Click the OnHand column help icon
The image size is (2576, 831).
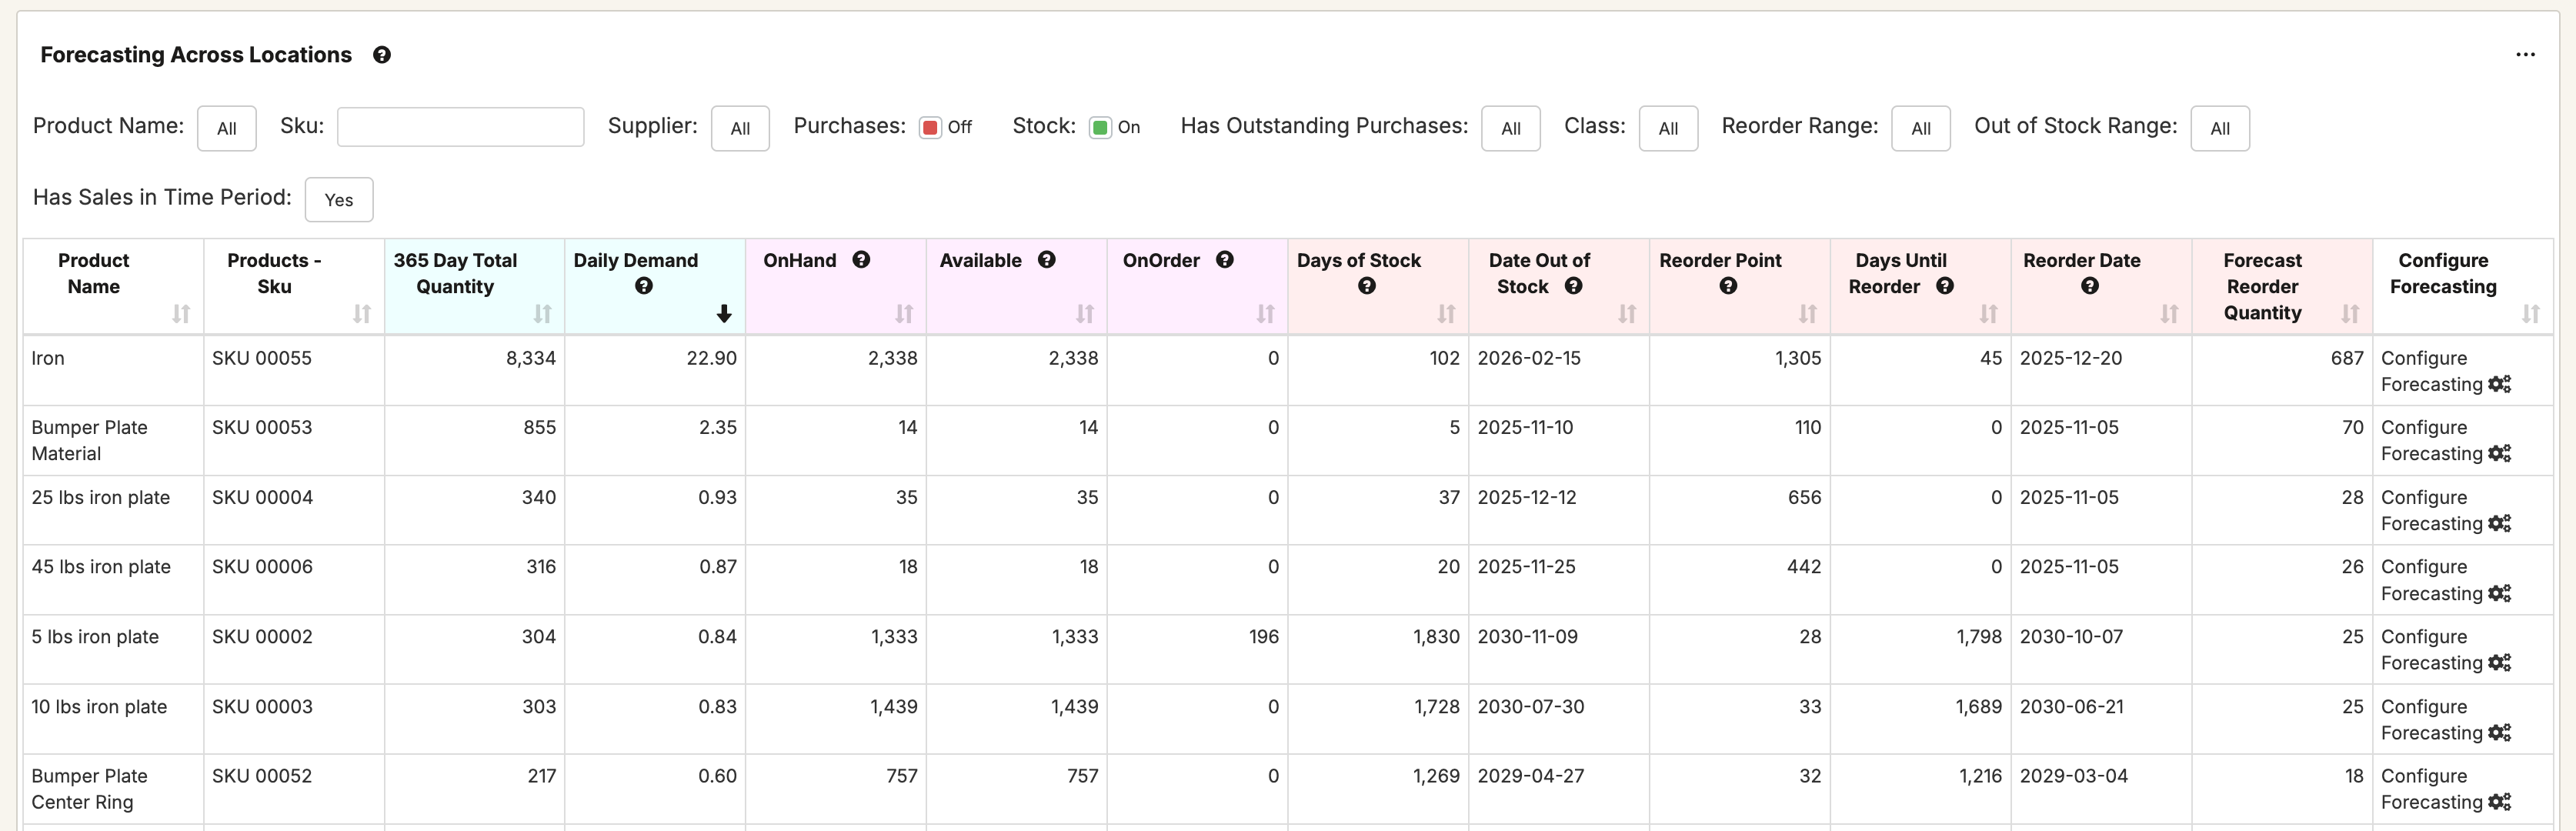pos(861,260)
